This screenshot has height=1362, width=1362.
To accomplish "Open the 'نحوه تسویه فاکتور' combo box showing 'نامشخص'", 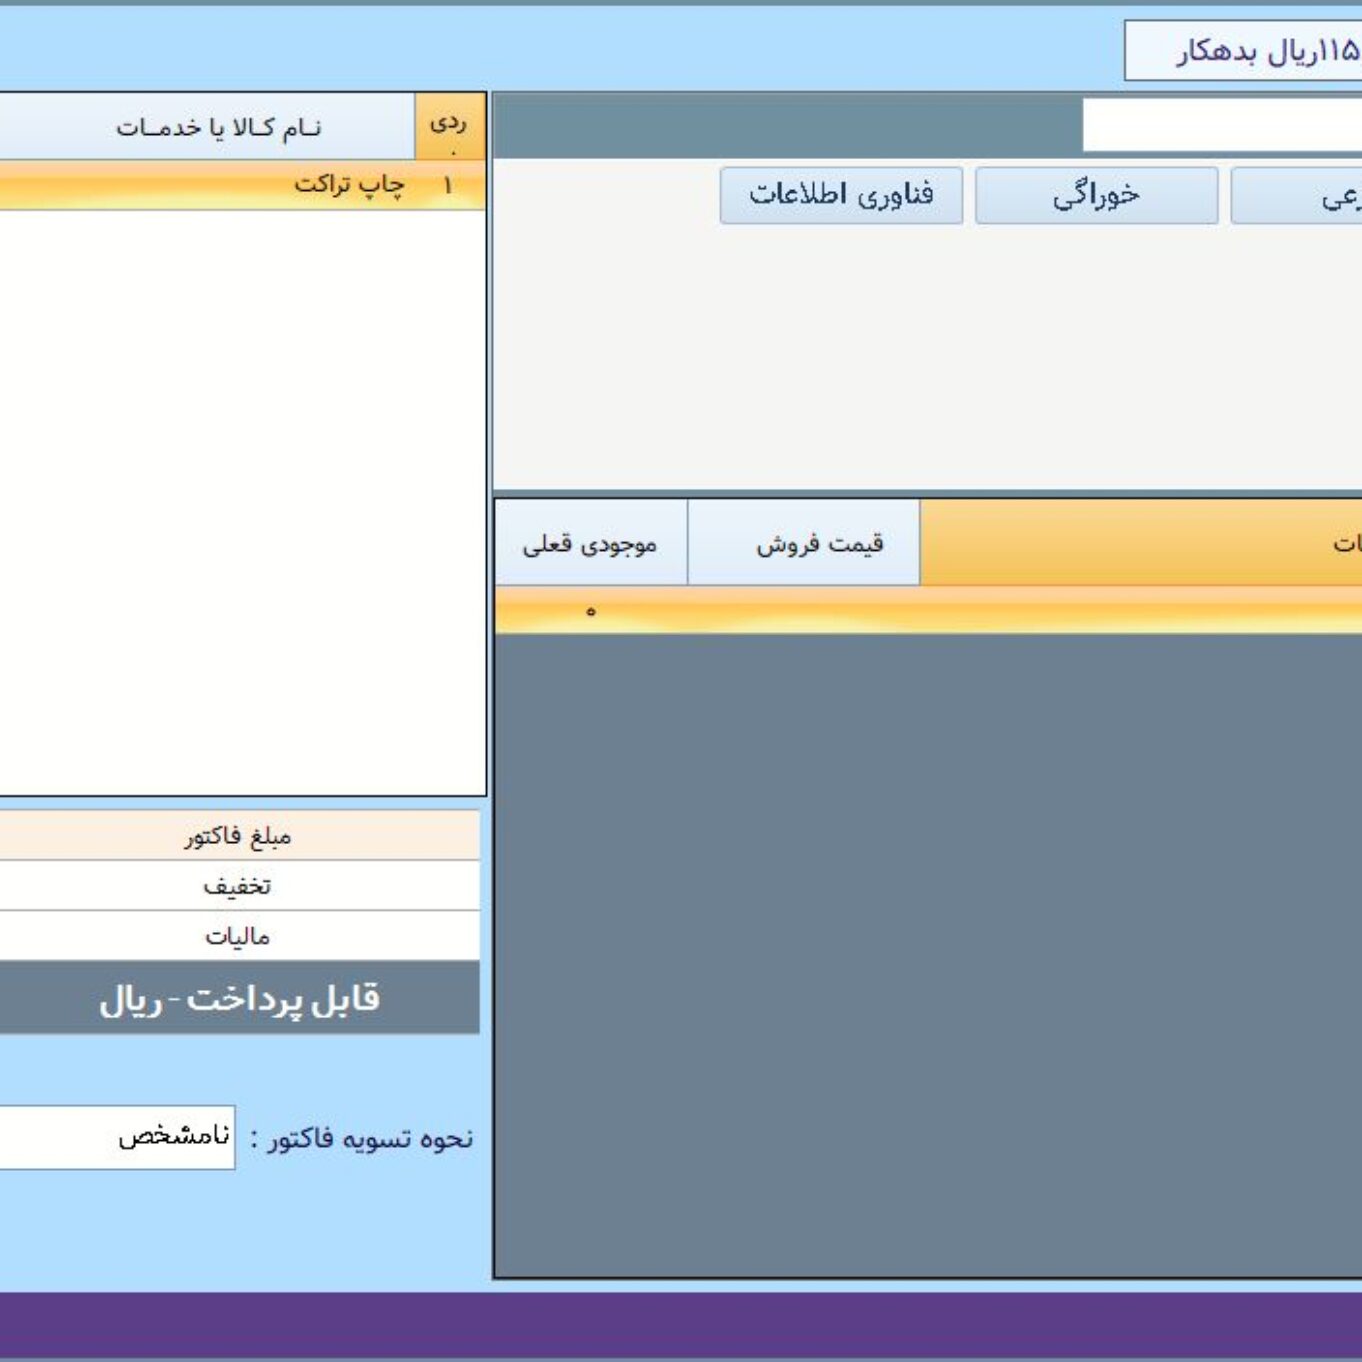I will [117, 1137].
